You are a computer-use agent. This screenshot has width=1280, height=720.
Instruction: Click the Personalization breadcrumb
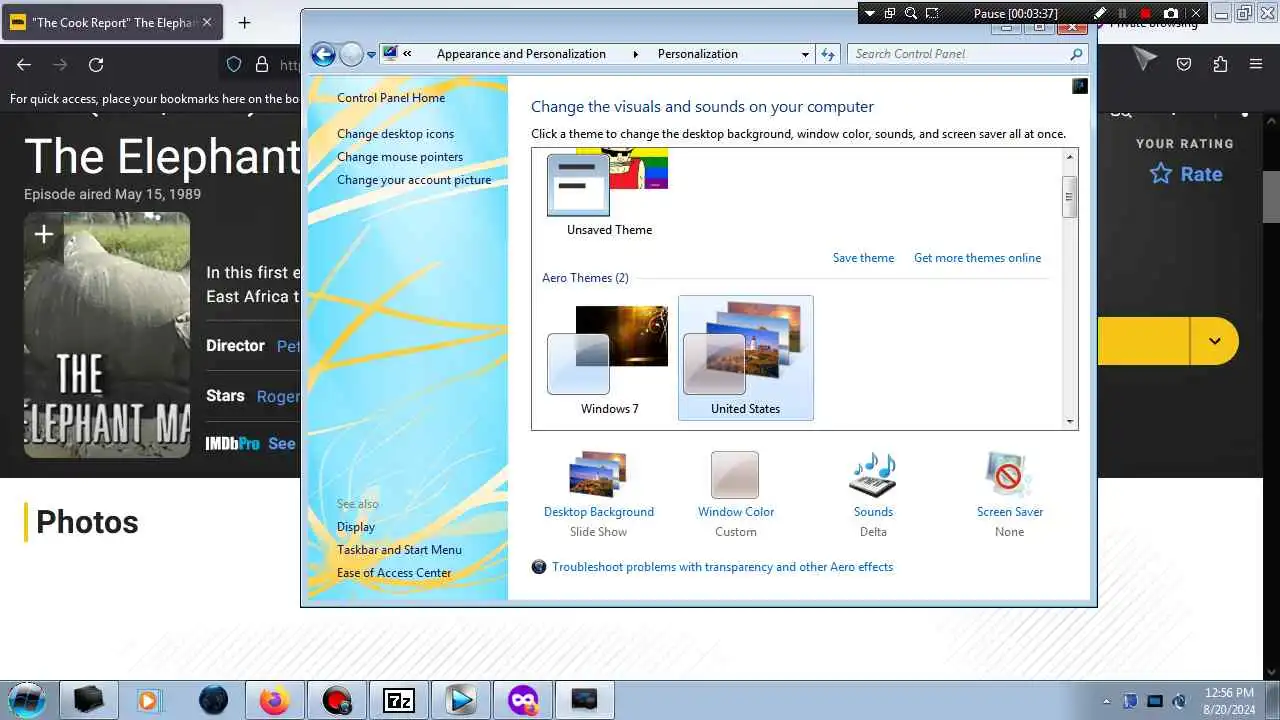coord(698,54)
